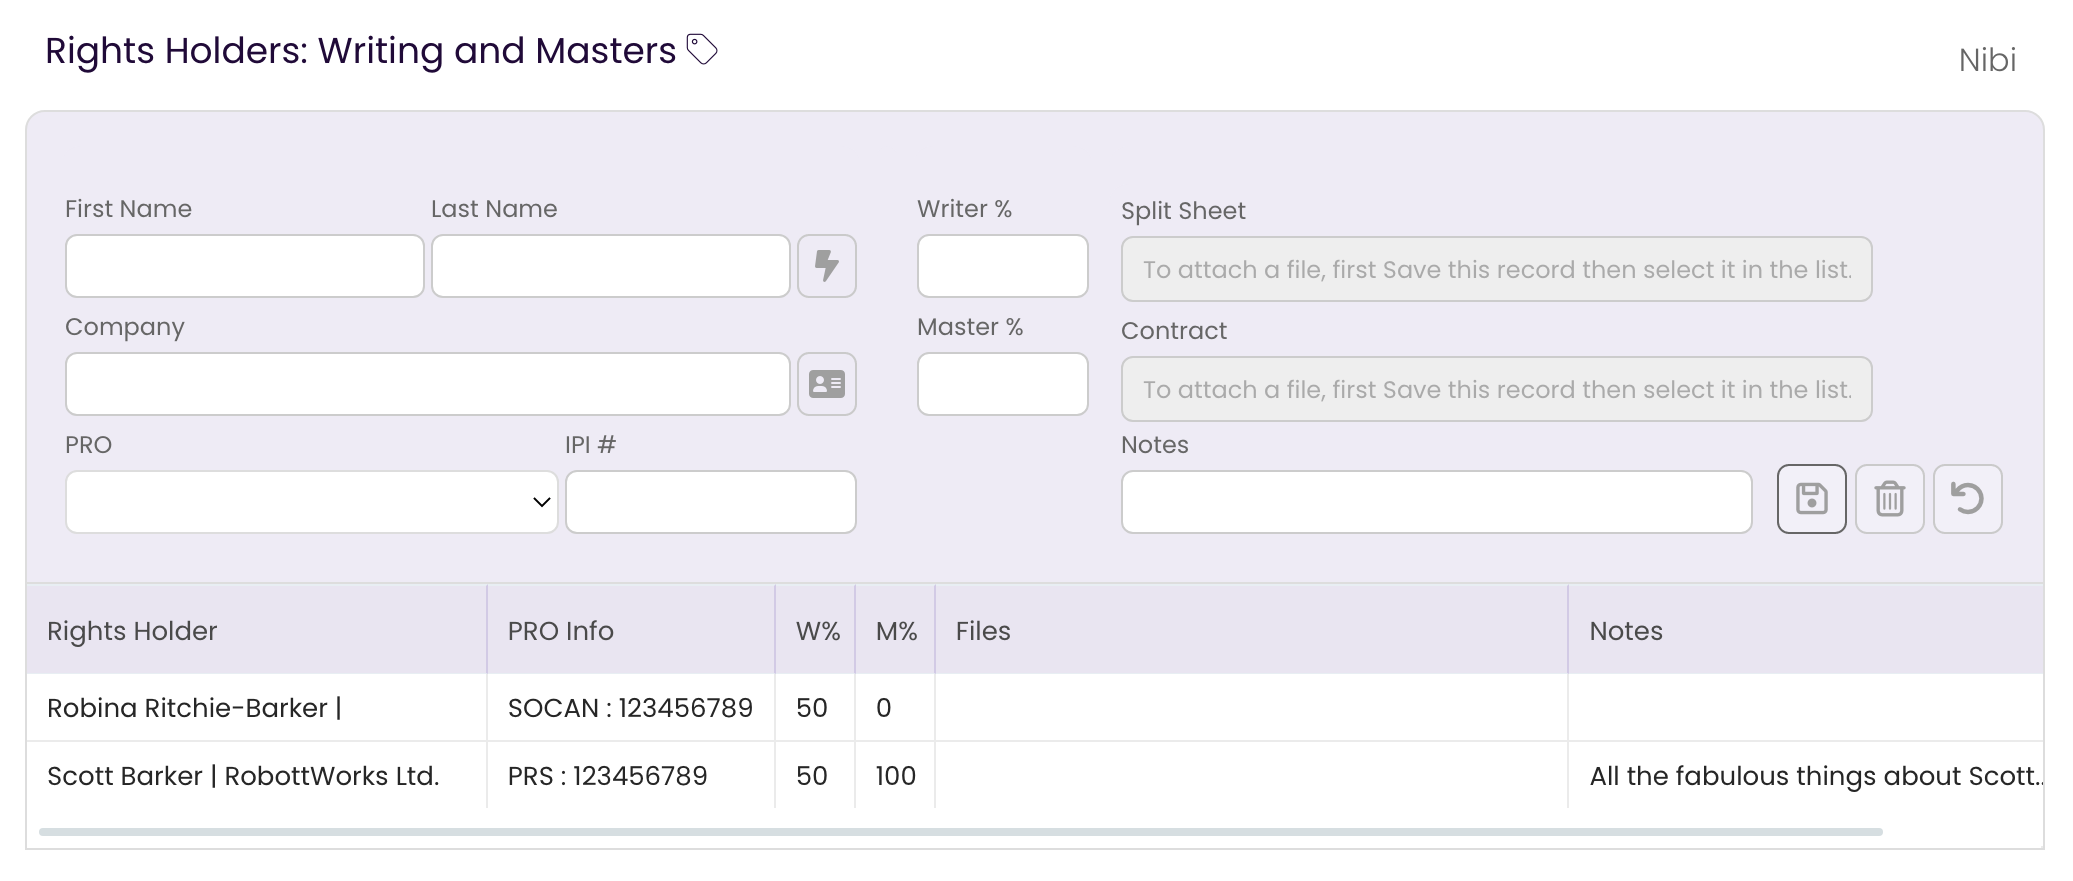This screenshot has width=2073, height=881.
Task: Click the Contract attachment field
Action: tap(1497, 389)
